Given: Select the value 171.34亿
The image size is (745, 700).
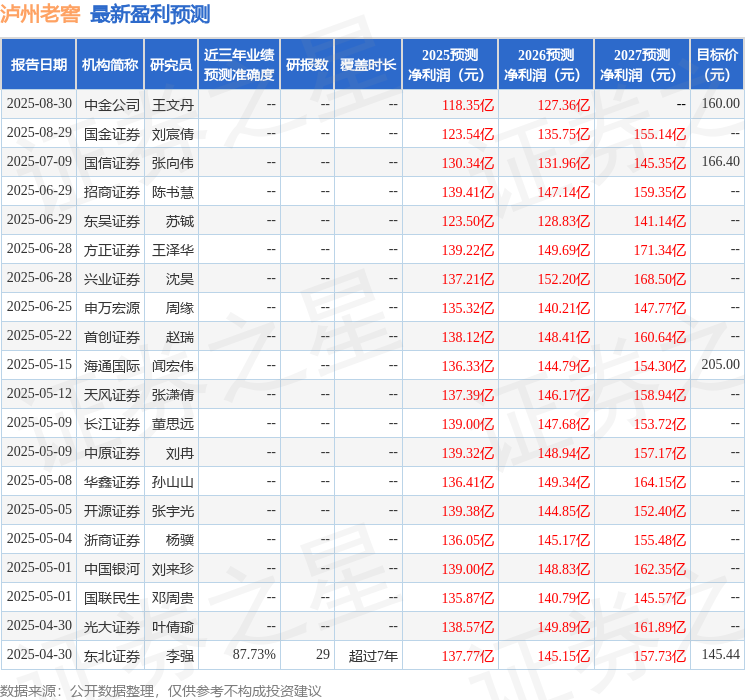Looking at the screenshot, I should [659, 250].
